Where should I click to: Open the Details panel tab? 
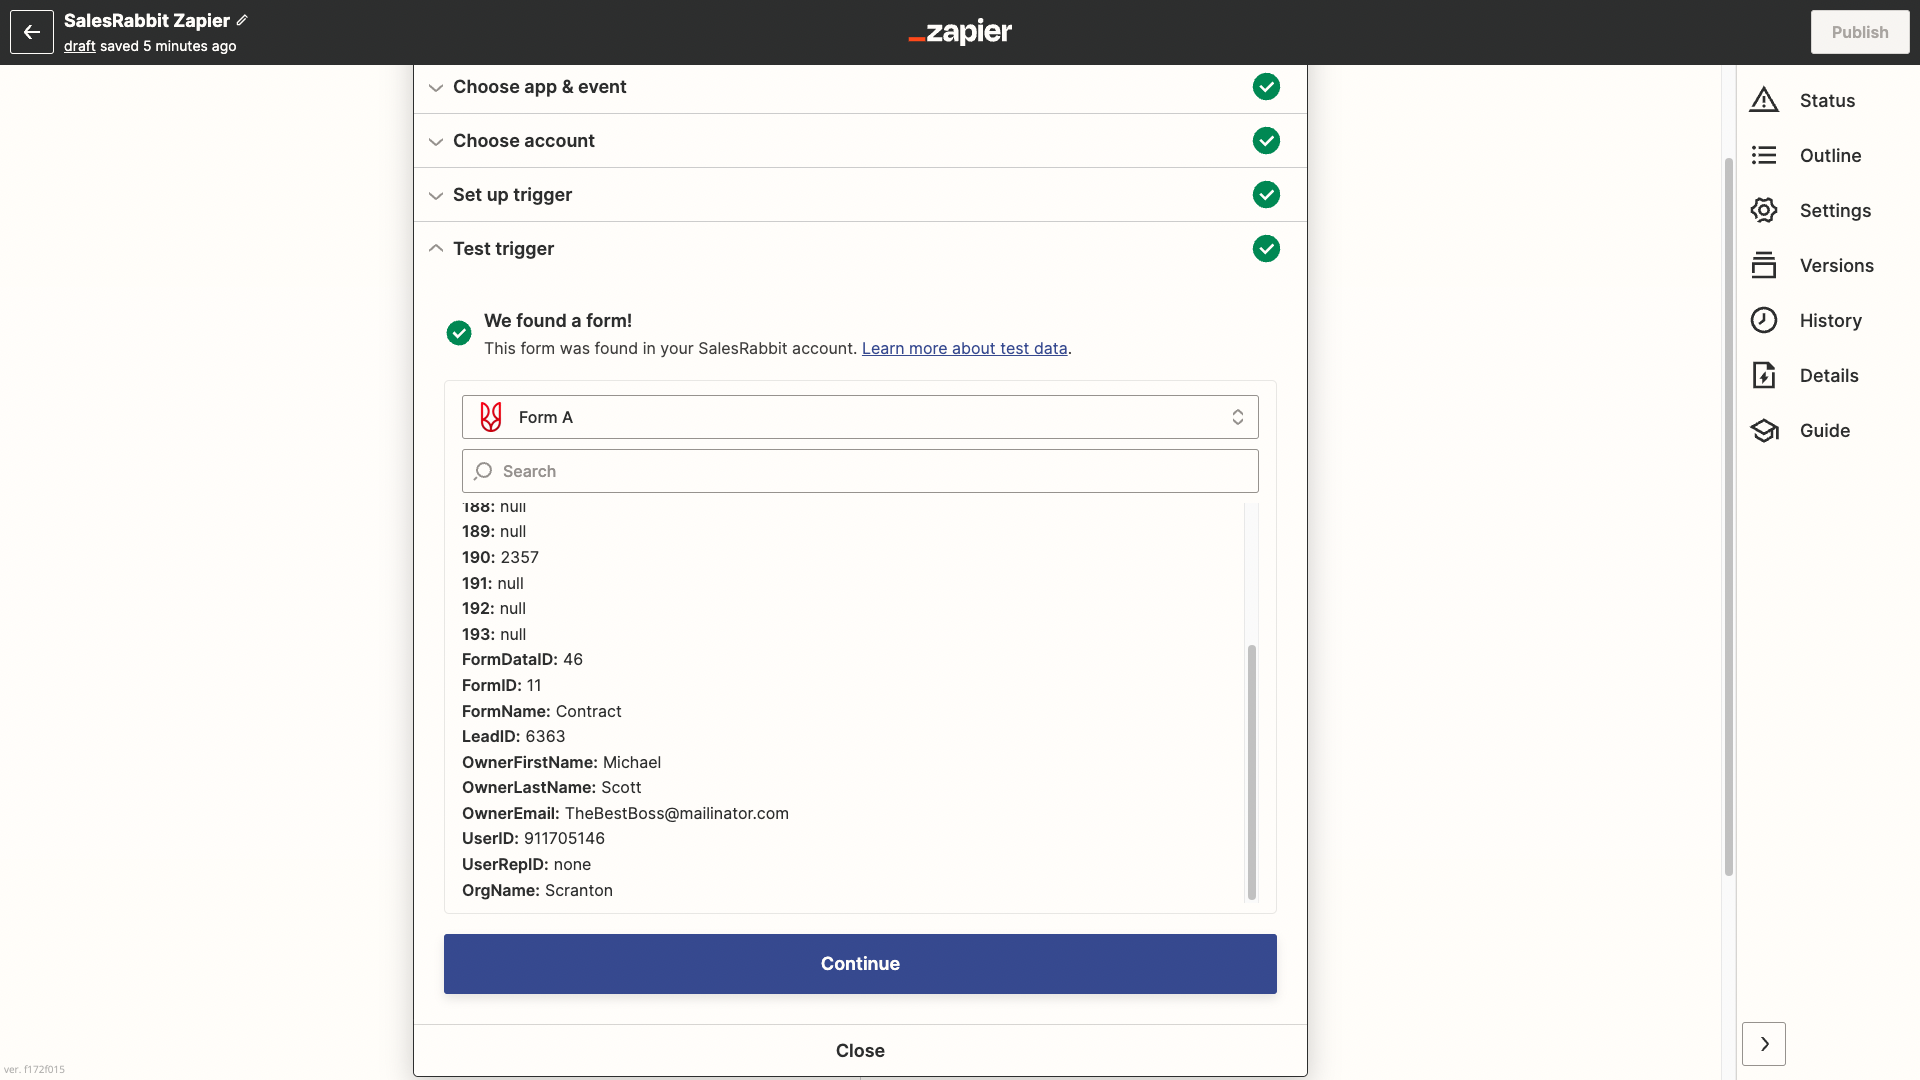point(1827,375)
